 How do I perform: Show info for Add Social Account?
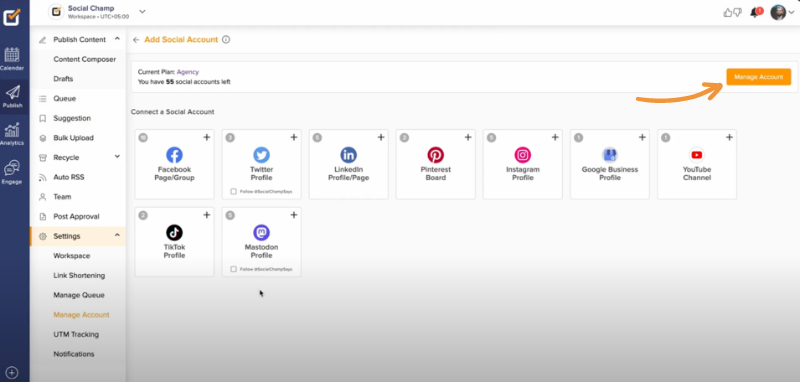coord(226,39)
